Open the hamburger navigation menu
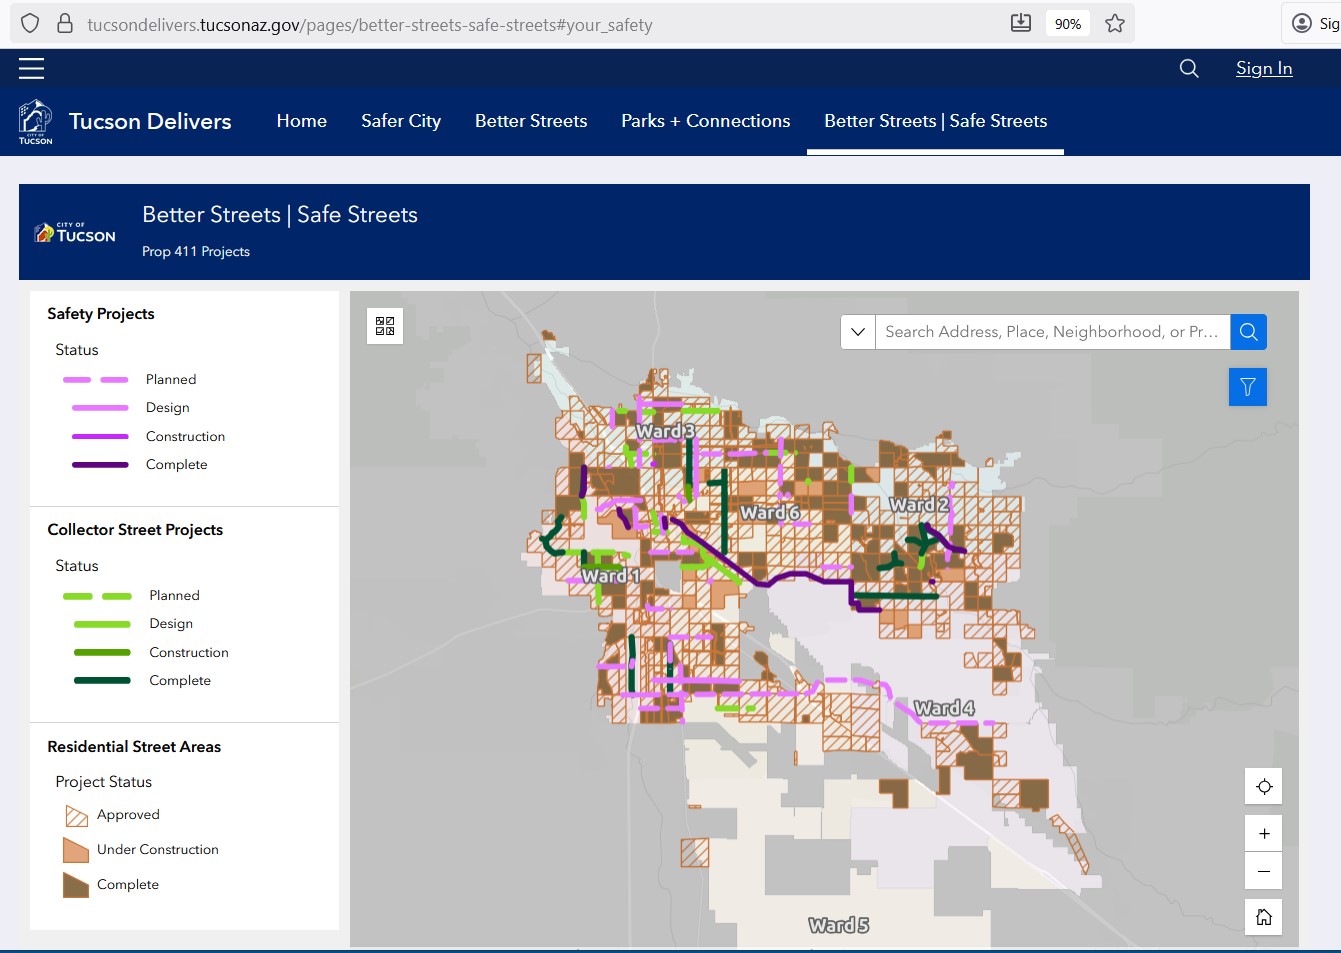Viewport: 1341px width, 953px height. [32, 68]
